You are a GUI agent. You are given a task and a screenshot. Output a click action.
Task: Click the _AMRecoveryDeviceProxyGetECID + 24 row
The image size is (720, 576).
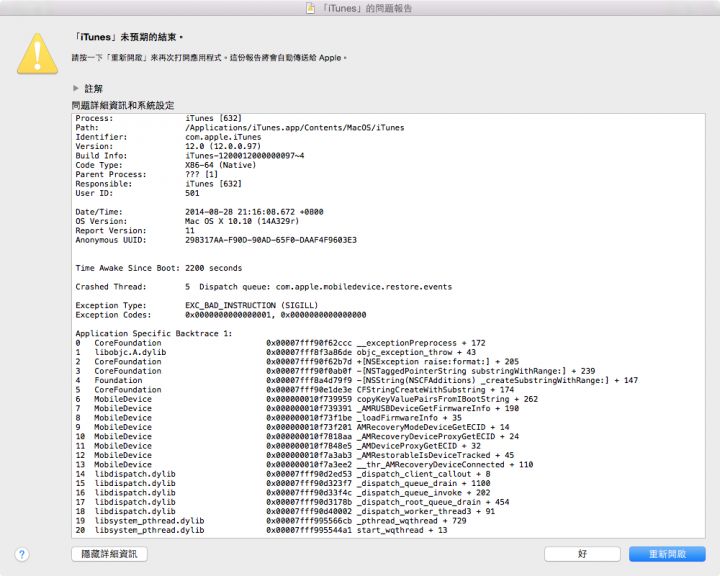[297, 436]
